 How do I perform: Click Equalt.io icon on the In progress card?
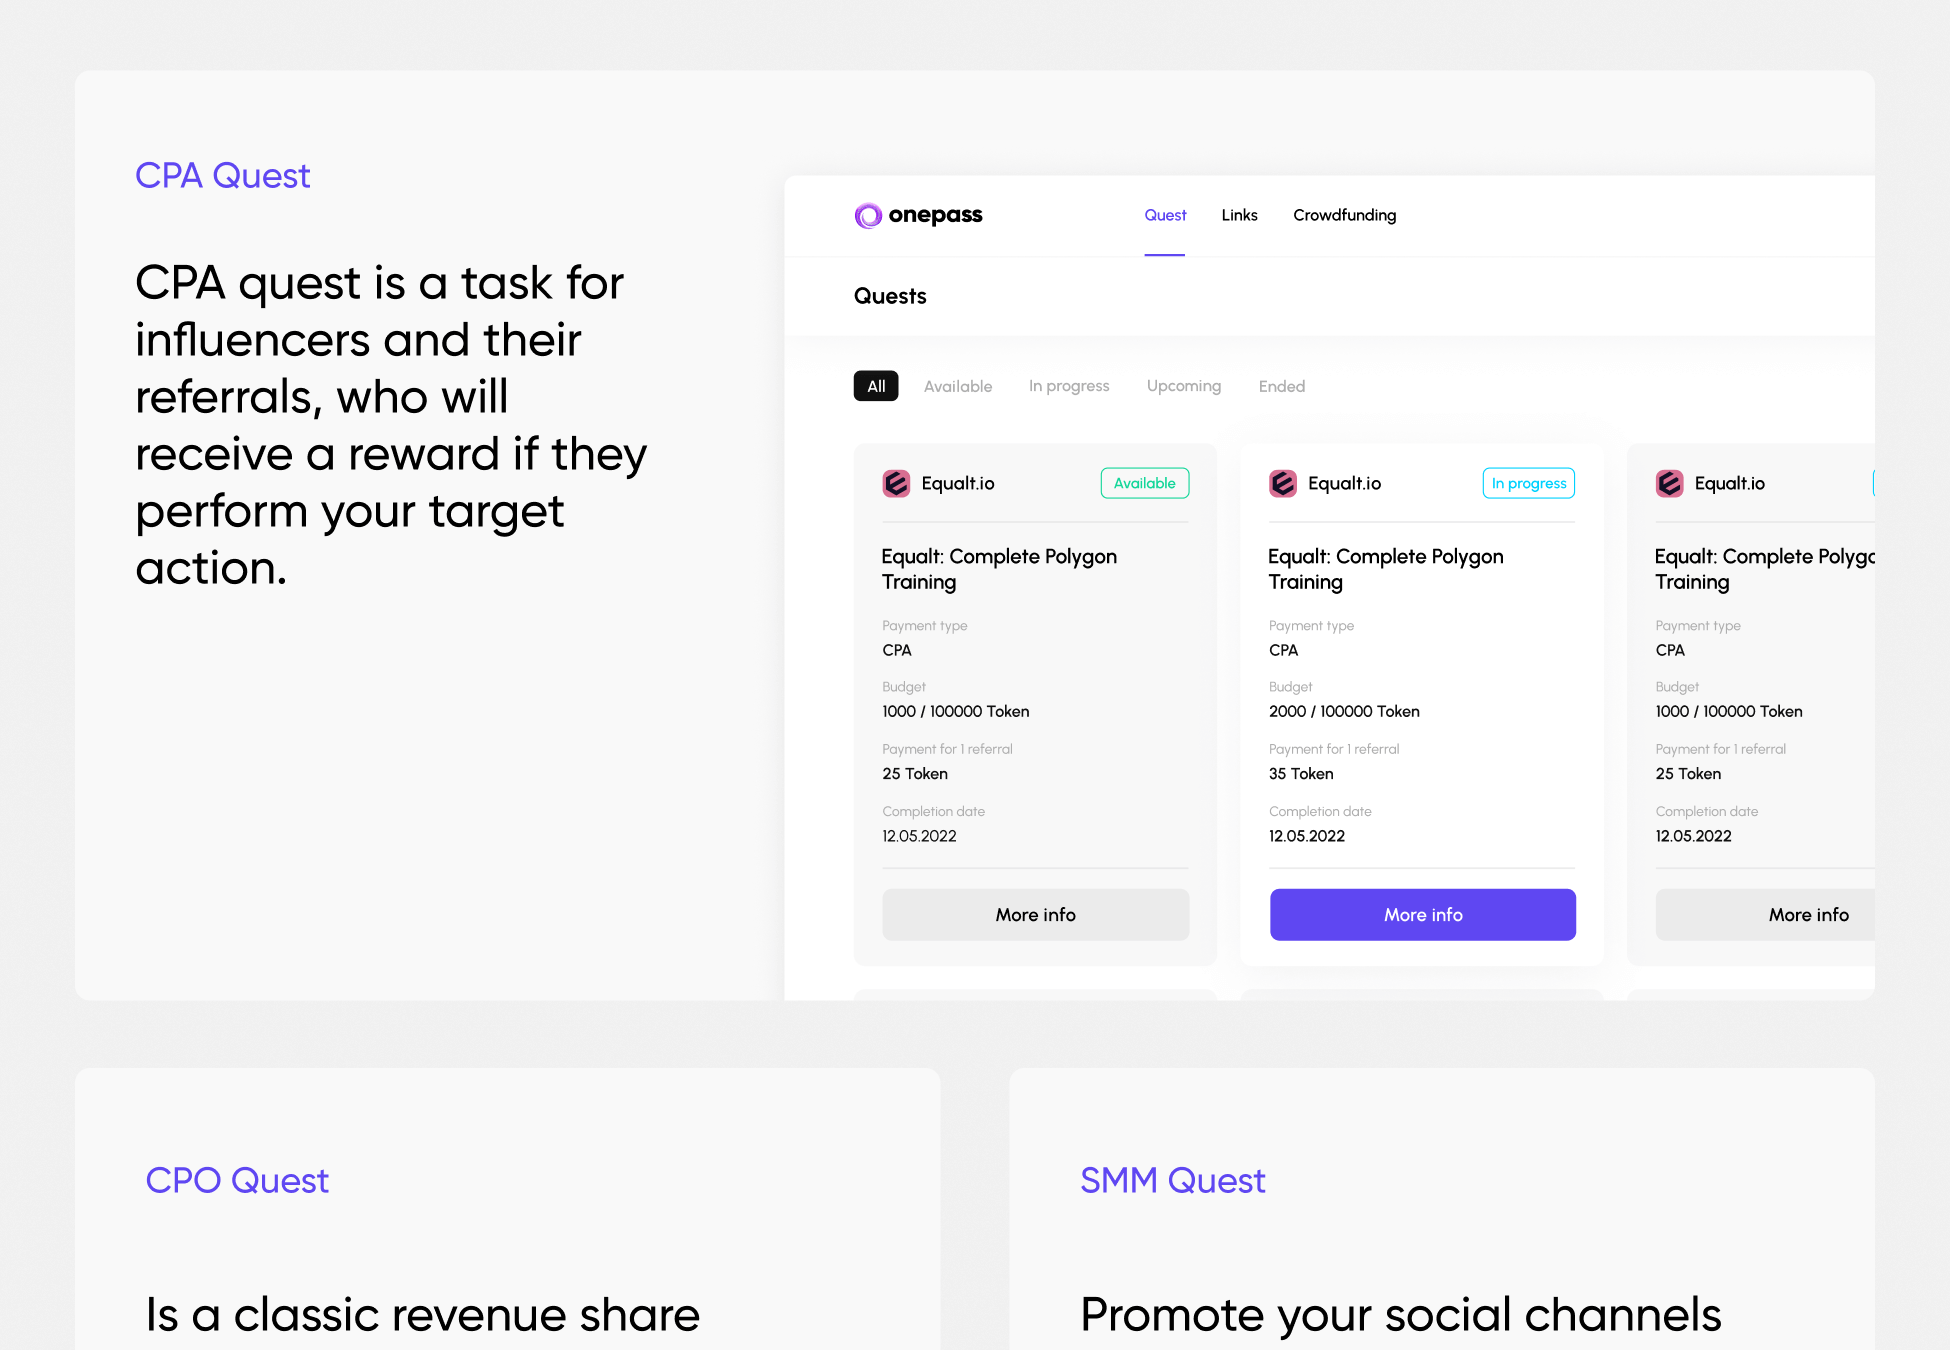[1283, 484]
